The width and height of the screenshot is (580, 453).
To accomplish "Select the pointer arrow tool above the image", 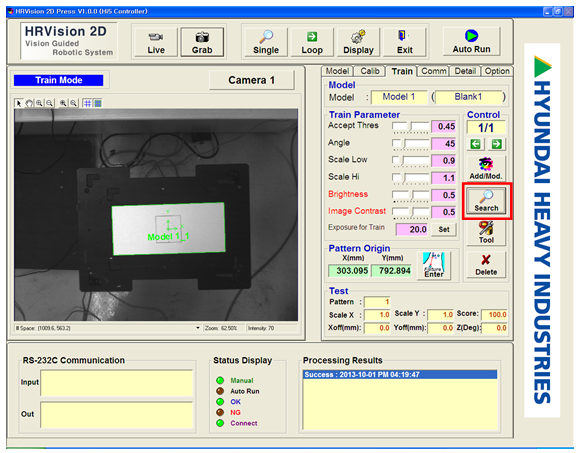I will (18, 104).
